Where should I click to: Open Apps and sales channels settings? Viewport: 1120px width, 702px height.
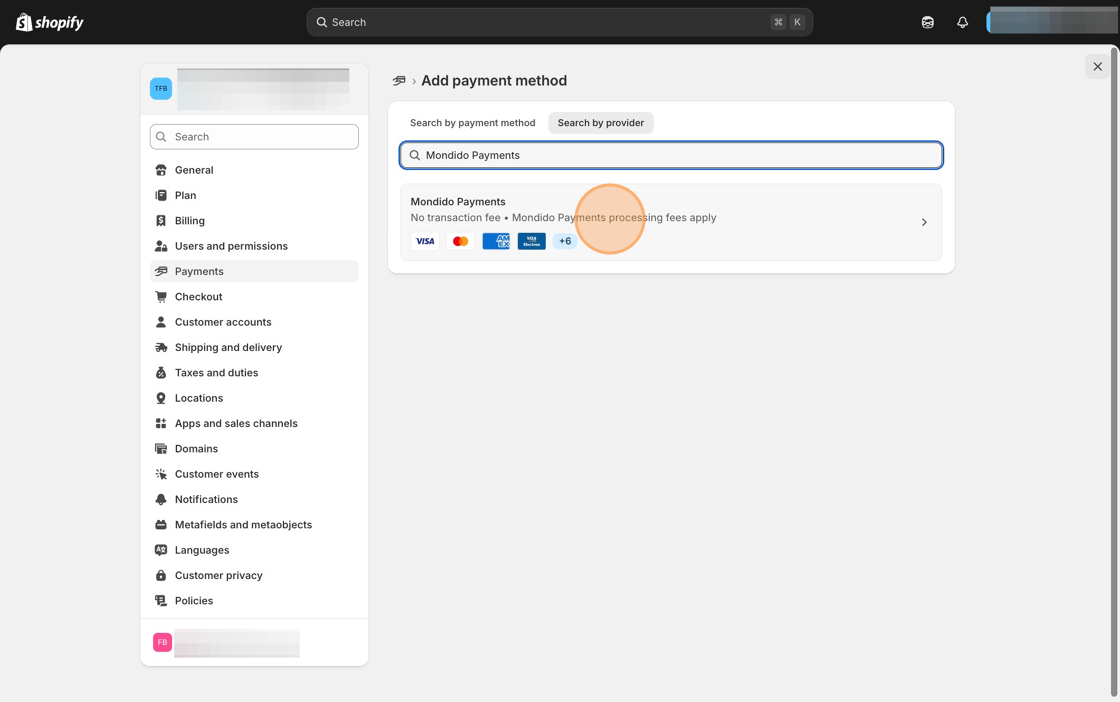[254, 423]
